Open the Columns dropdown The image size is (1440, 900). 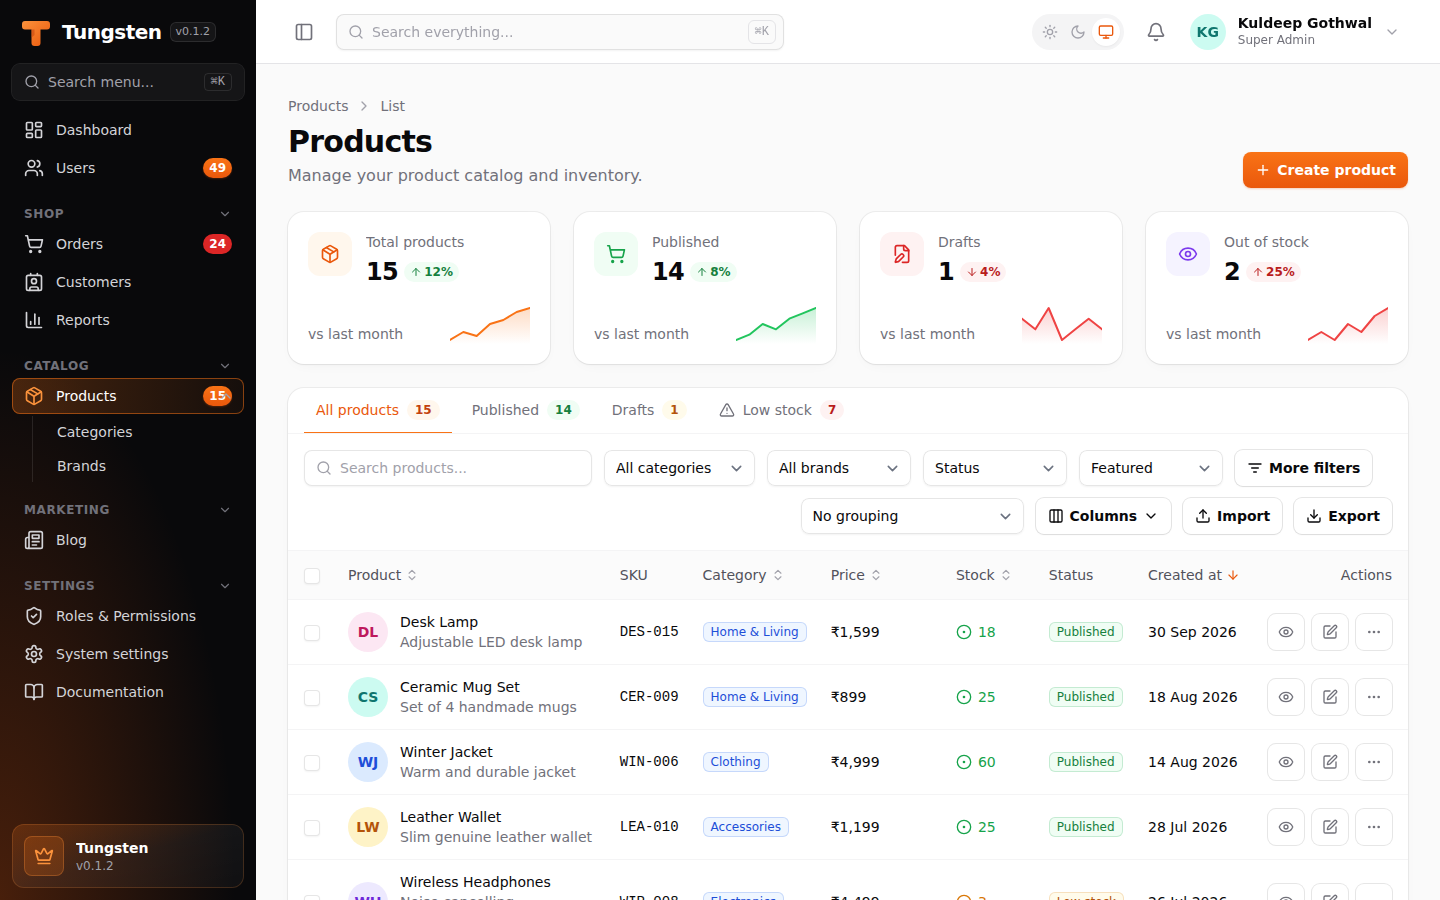coord(1104,516)
